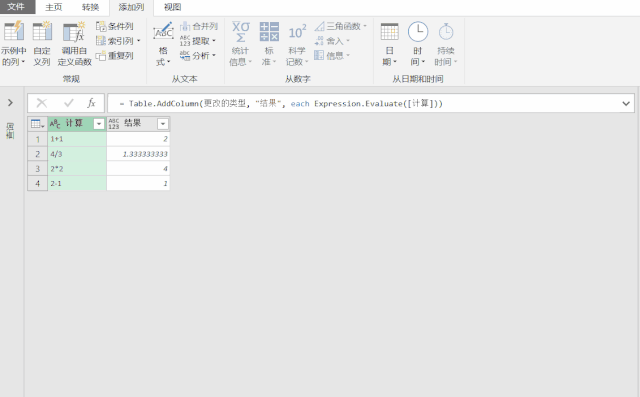The image size is (640, 397).
Task: Select result cell 1.333333333
Action: tap(138, 154)
